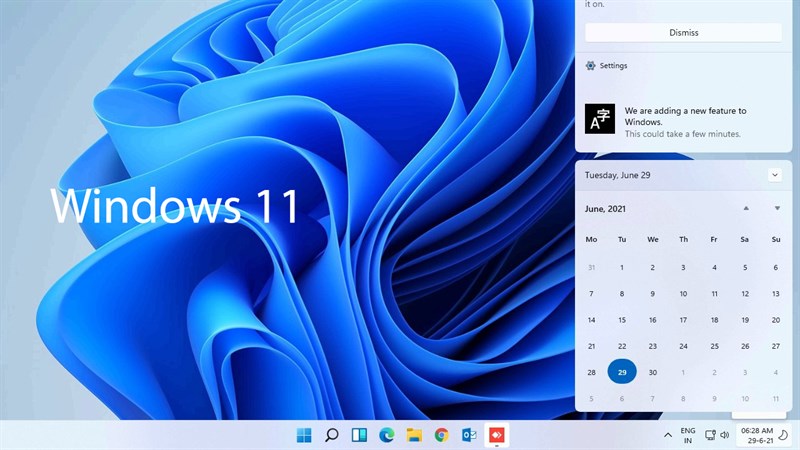Select June 15 in the calendar
The width and height of the screenshot is (800, 450).
(622, 320)
